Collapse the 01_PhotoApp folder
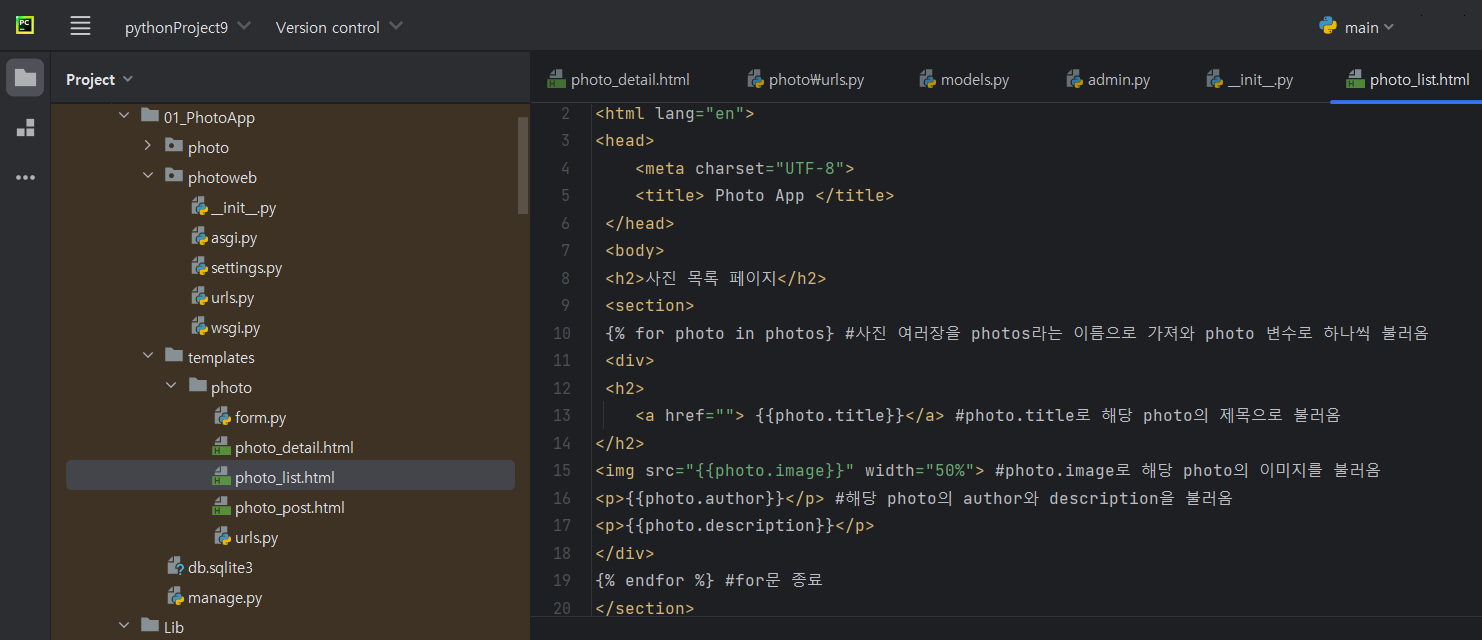 point(124,117)
